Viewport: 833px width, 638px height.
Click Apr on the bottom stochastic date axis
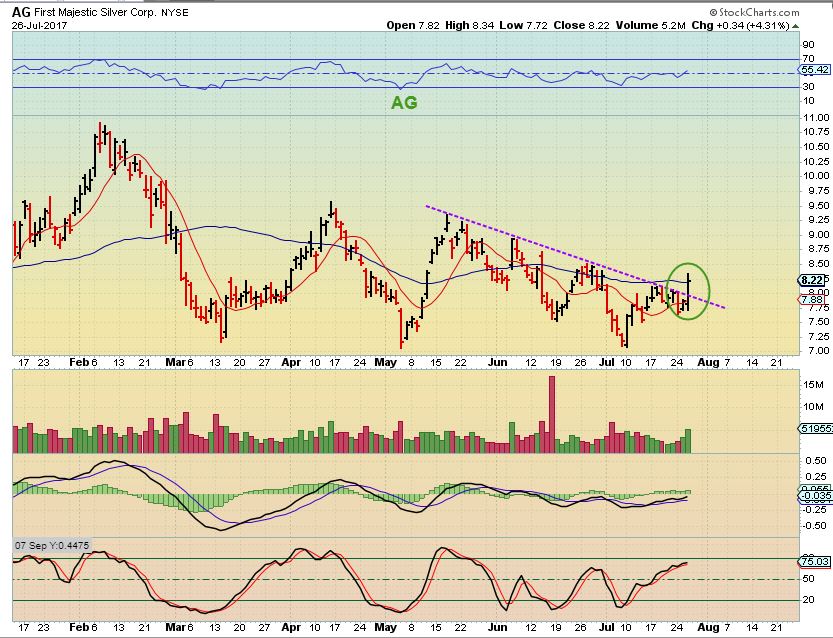[291, 627]
